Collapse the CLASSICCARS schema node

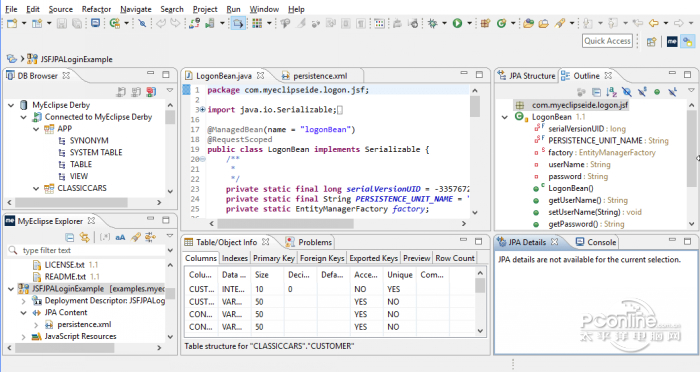tap(36, 188)
